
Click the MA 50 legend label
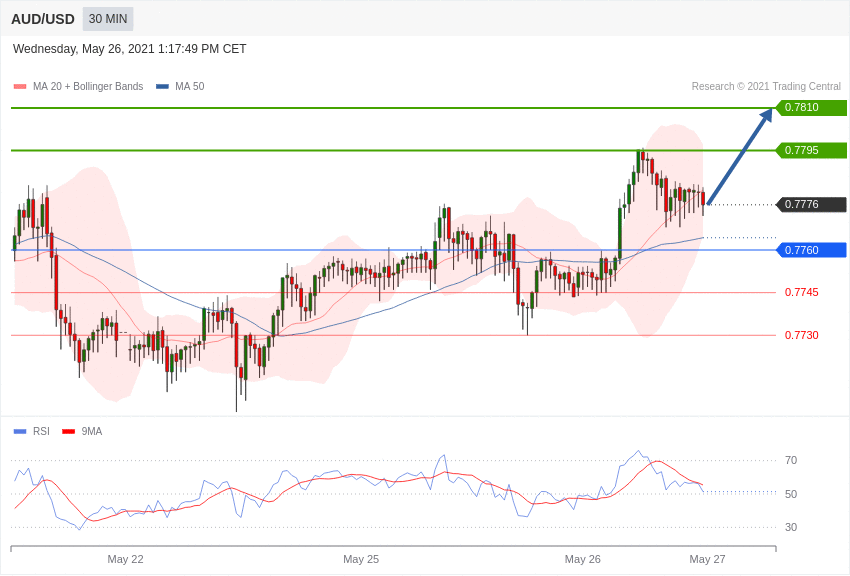(190, 87)
